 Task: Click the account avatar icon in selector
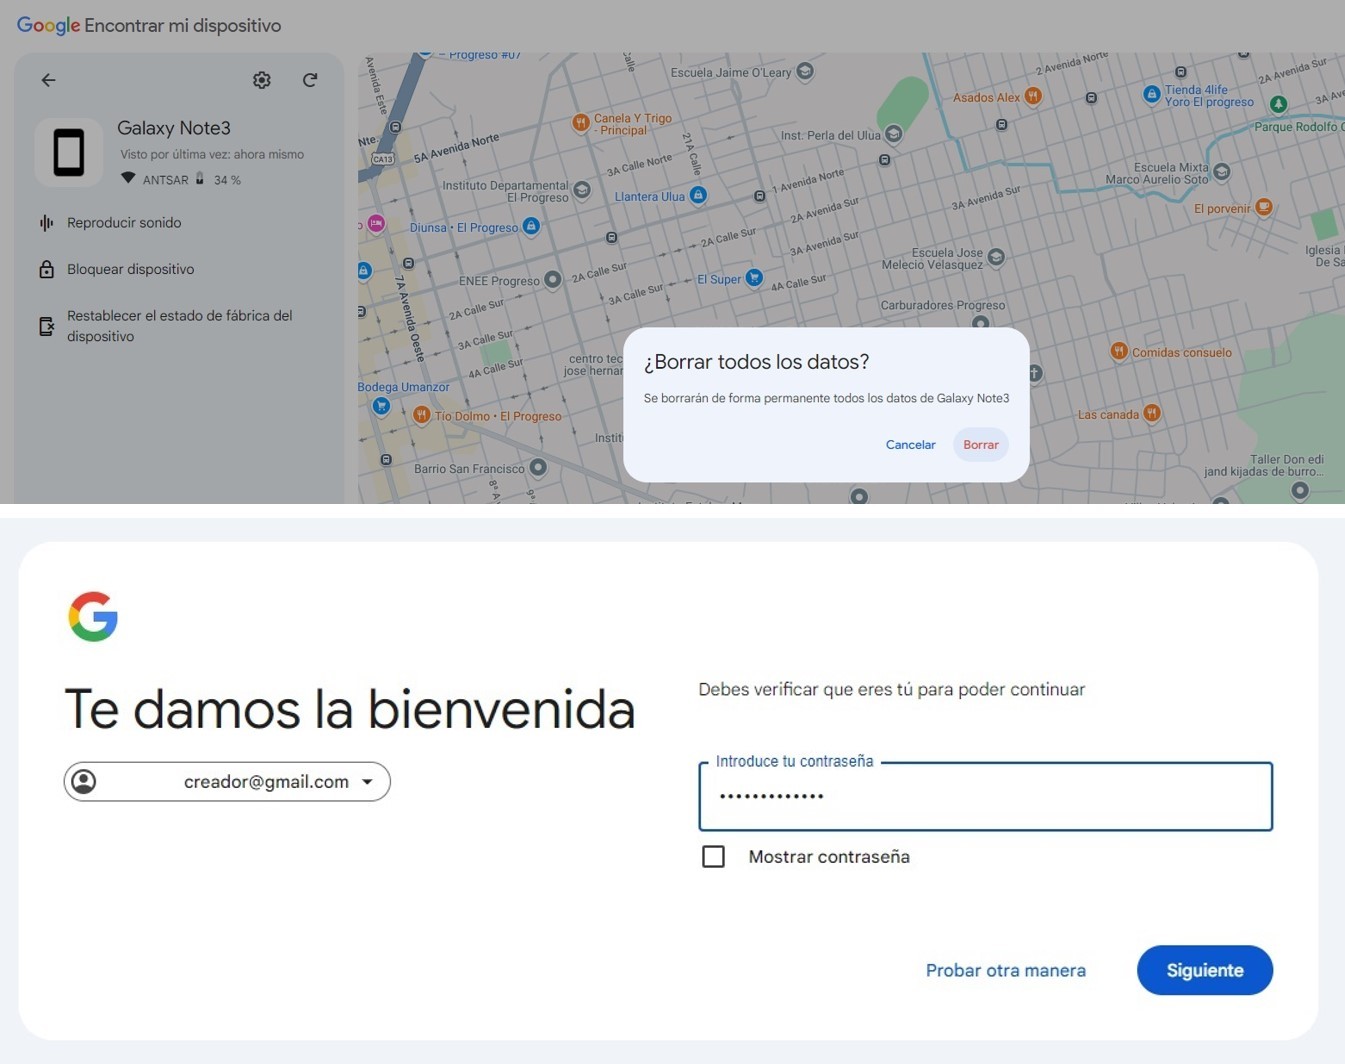coord(84,782)
